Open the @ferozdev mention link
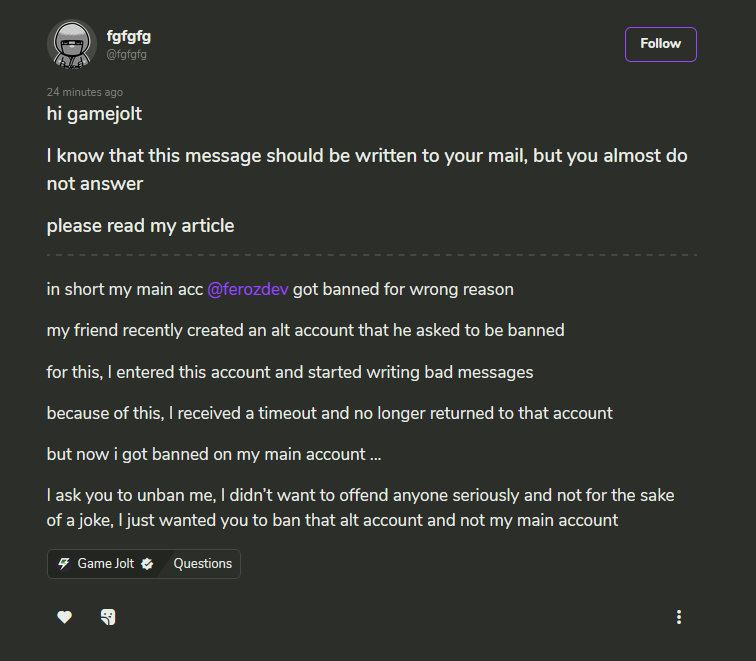Image resolution: width=756 pixels, height=661 pixels. (248, 289)
